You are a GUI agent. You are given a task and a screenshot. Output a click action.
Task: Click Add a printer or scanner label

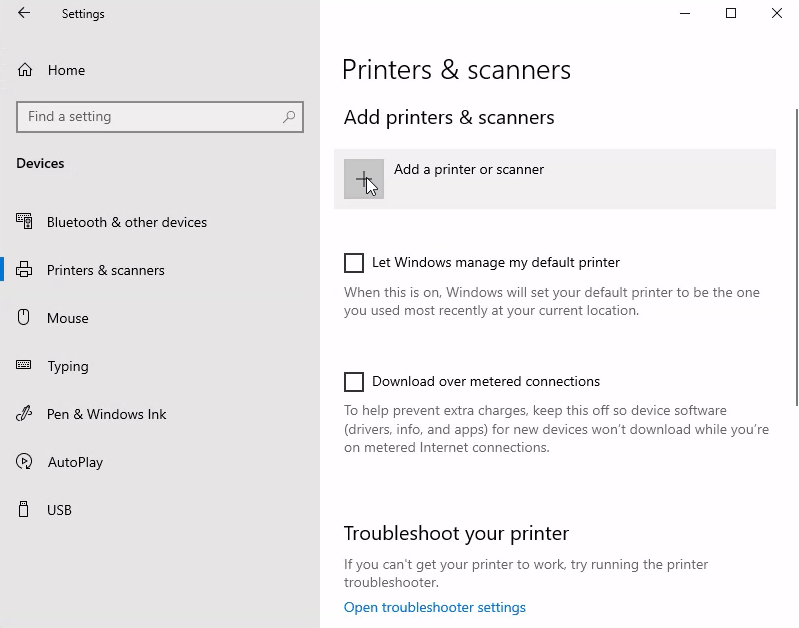click(469, 169)
